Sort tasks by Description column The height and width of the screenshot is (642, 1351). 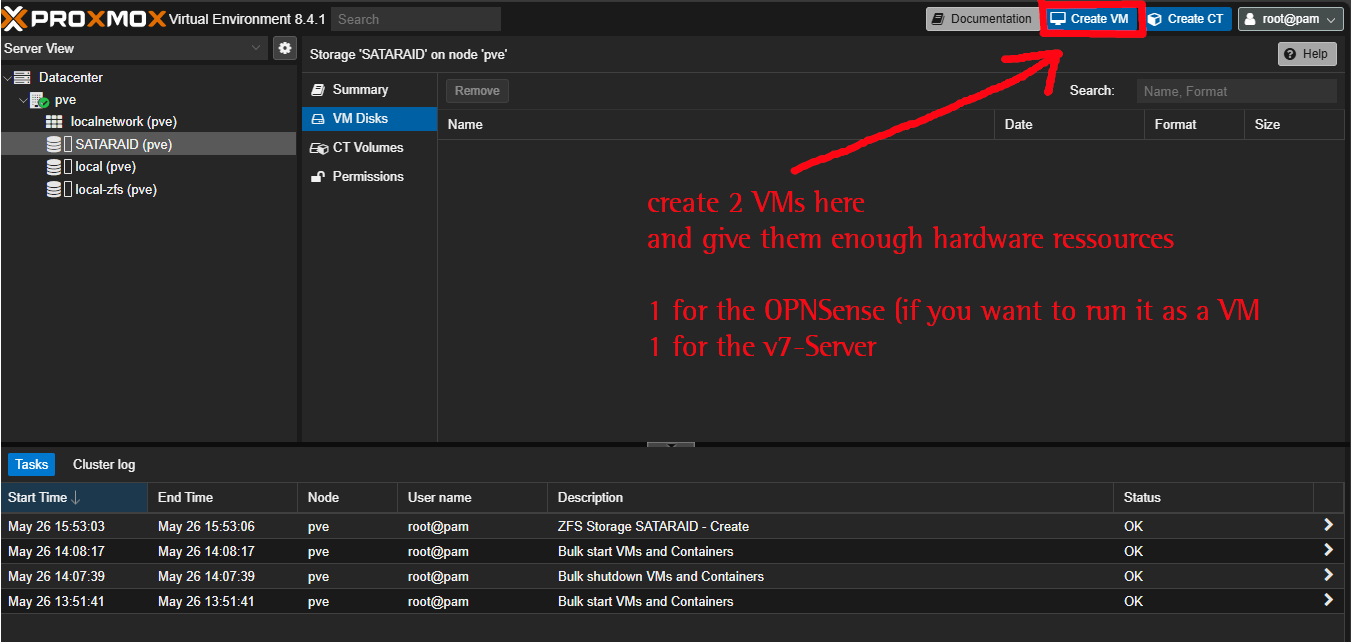click(x=830, y=498)
